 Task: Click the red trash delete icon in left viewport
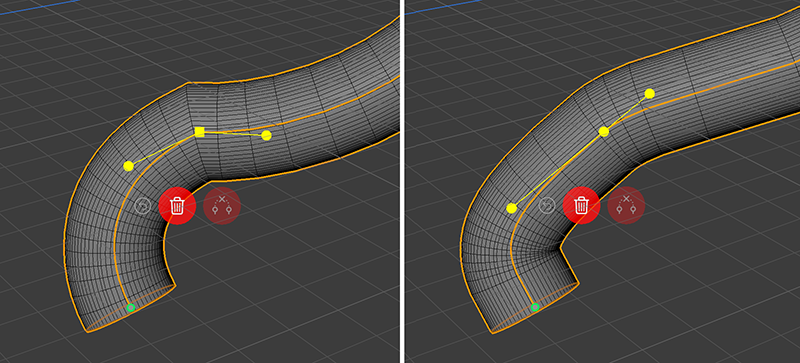(177, 206)
